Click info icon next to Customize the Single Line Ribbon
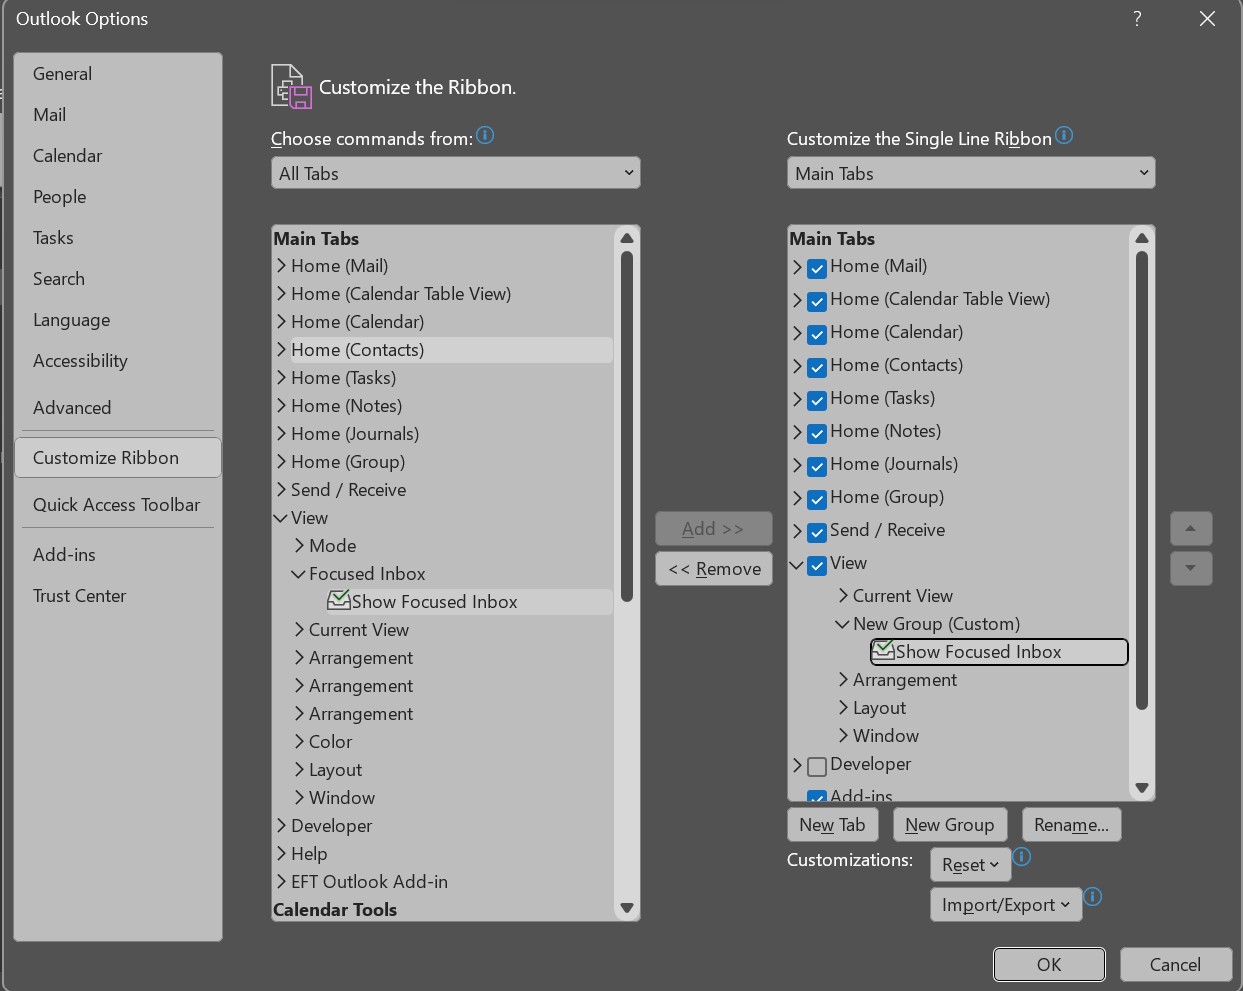 1064,136
